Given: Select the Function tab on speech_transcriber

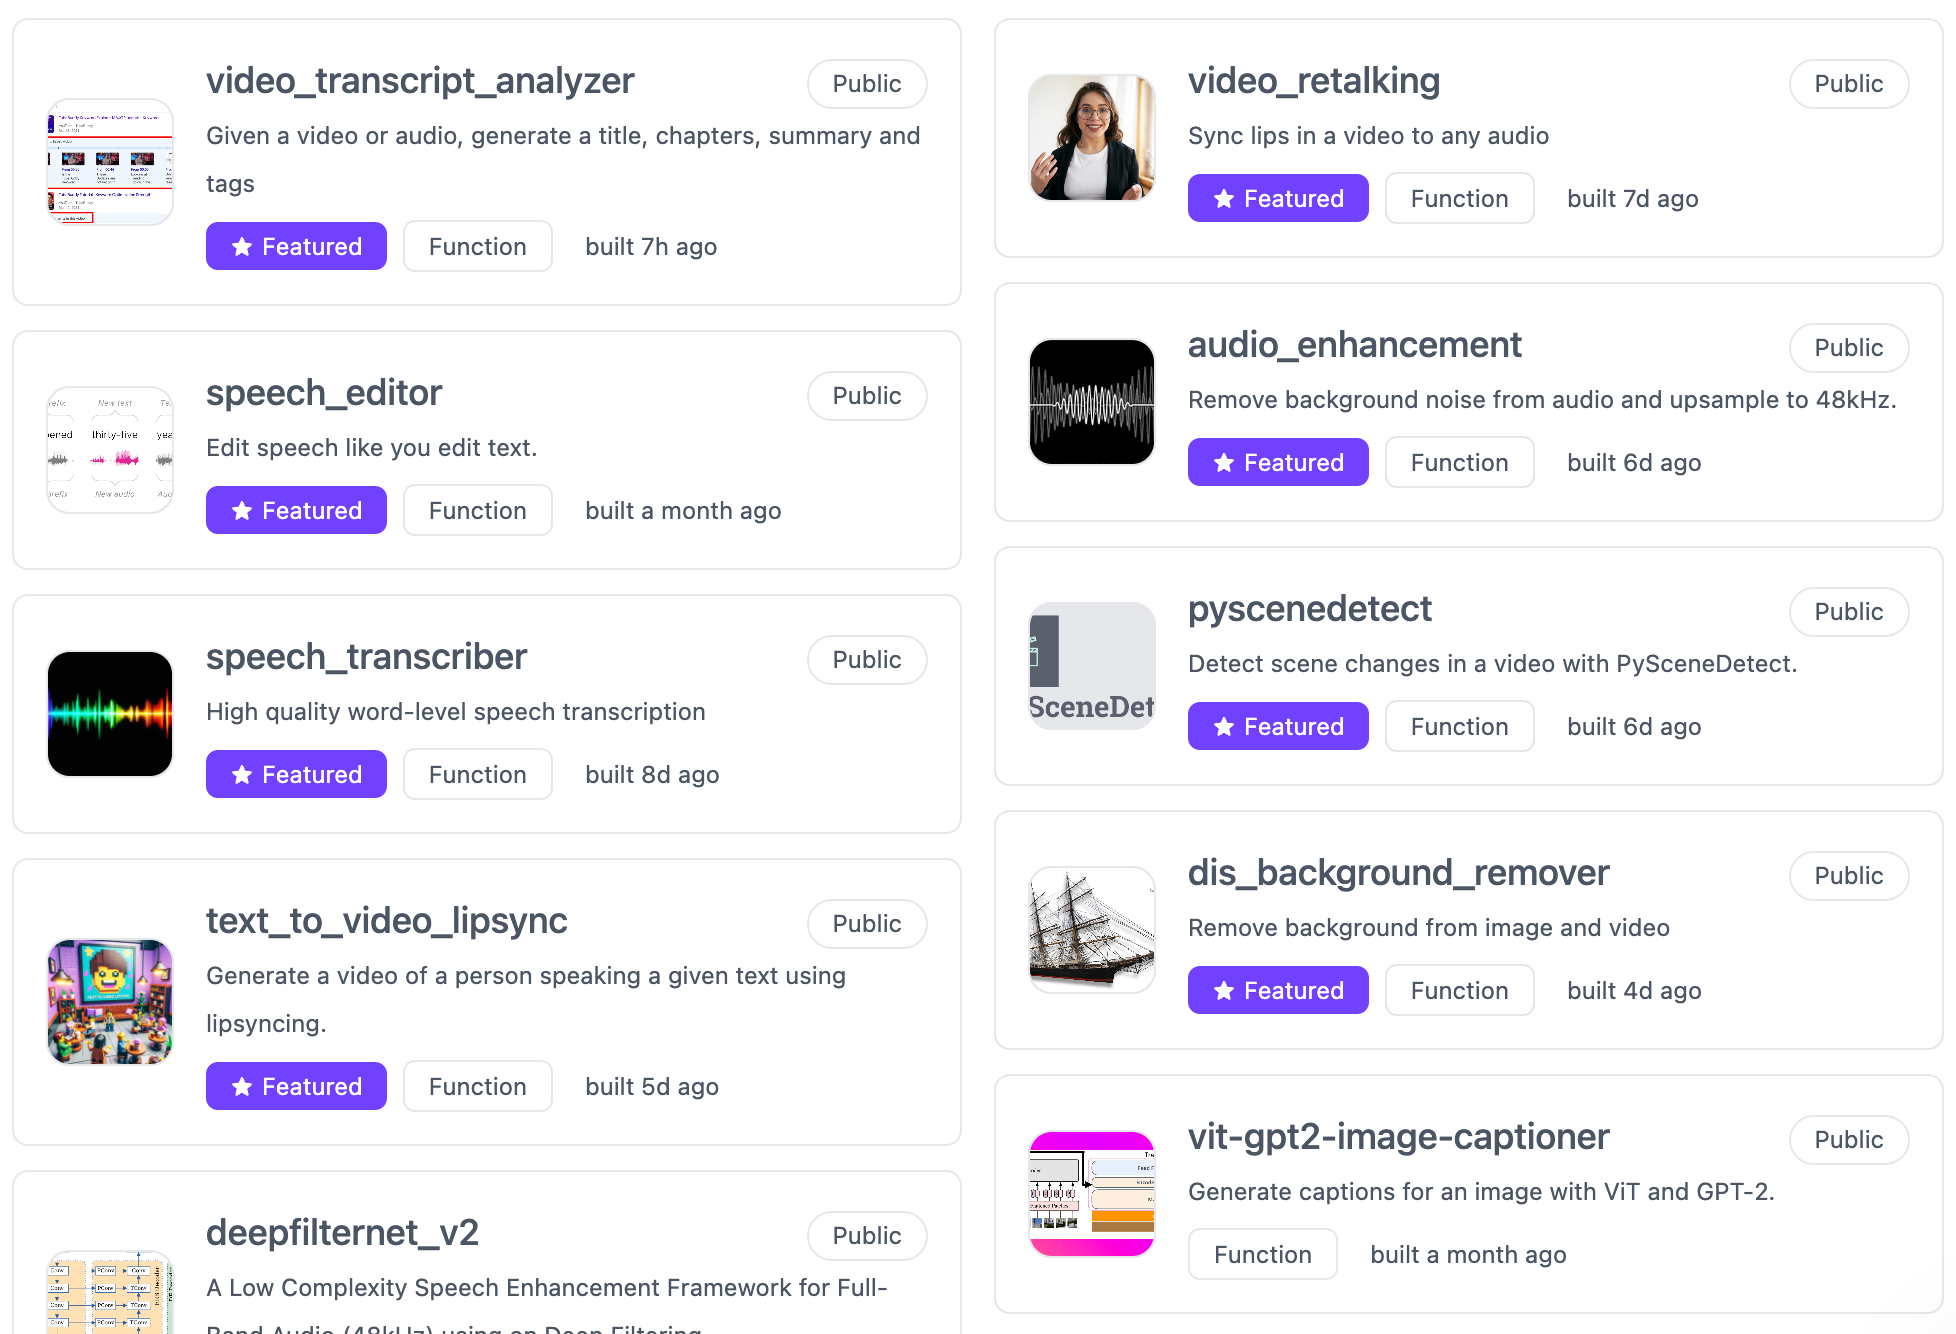Looking at the screenshot, I should (x=476, y=774).
